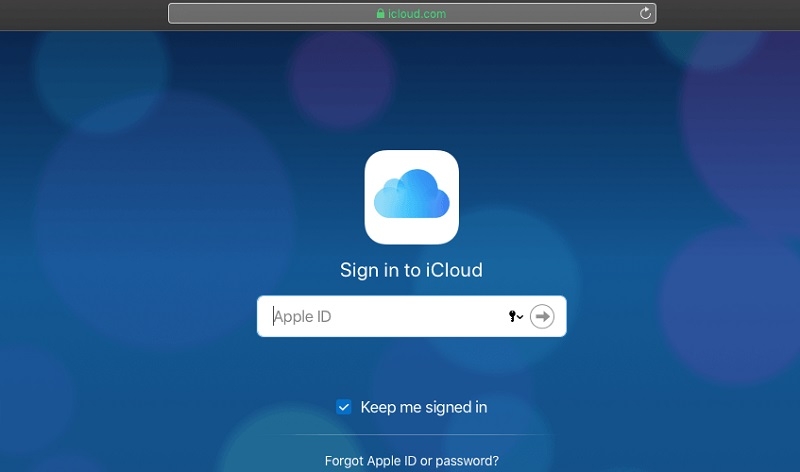This screenshot has height=472, width=800.
Task: Click the Sign in to iCloud heading
Action: [x=411, y=270]
